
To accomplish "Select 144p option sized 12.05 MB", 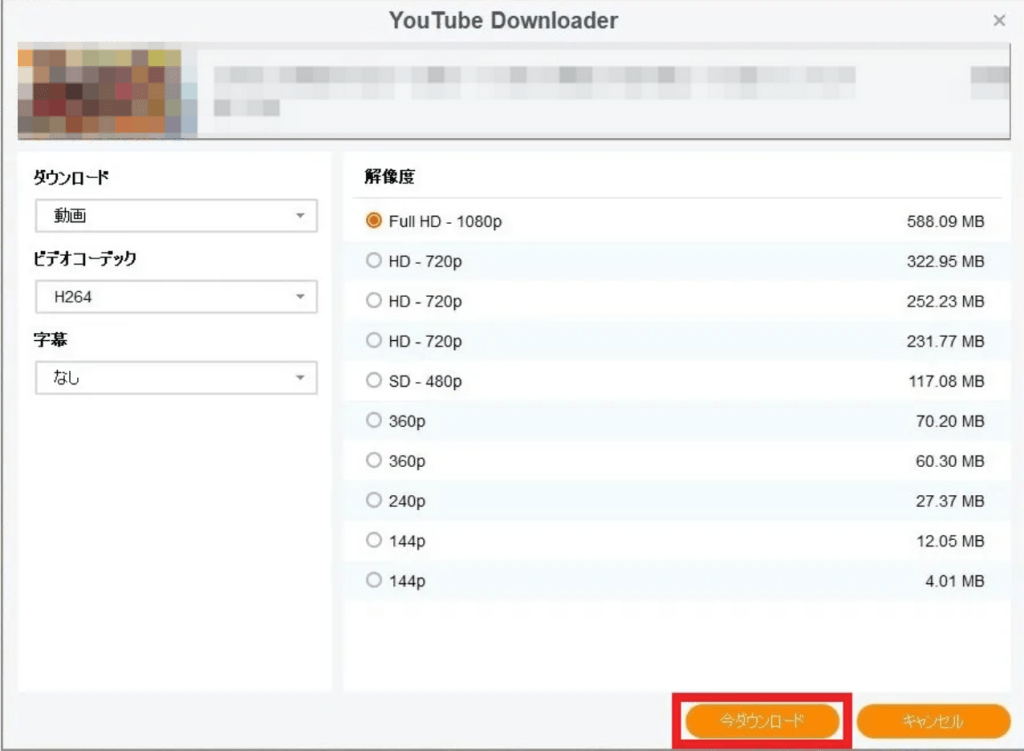I will pos(374,540).
